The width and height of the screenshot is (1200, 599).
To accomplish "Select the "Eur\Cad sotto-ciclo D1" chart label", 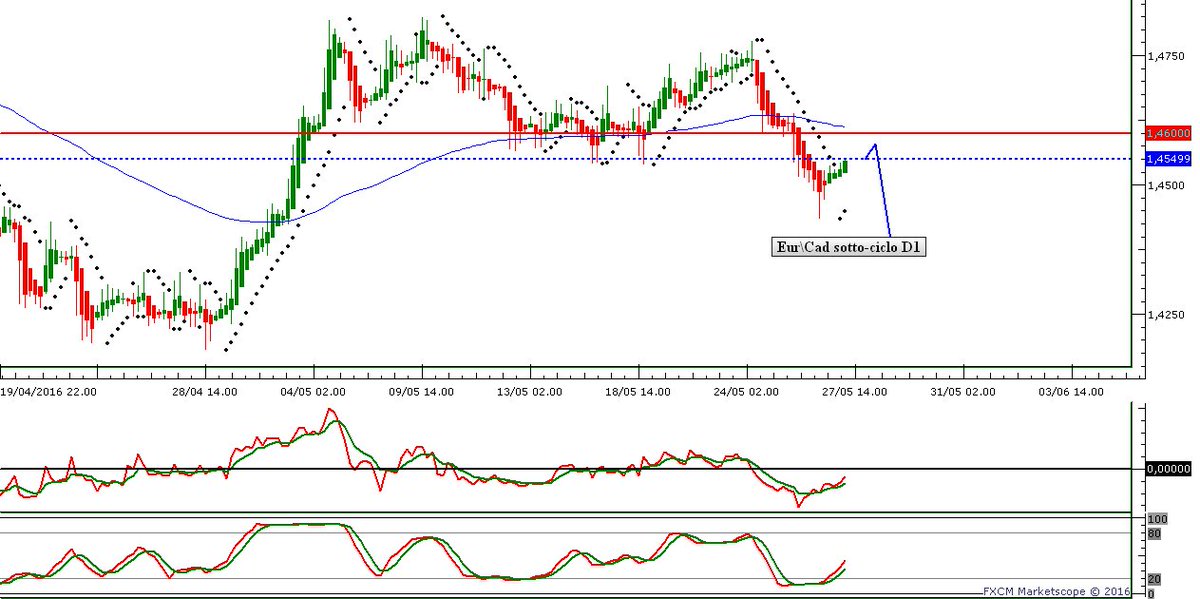I will 849,247.
